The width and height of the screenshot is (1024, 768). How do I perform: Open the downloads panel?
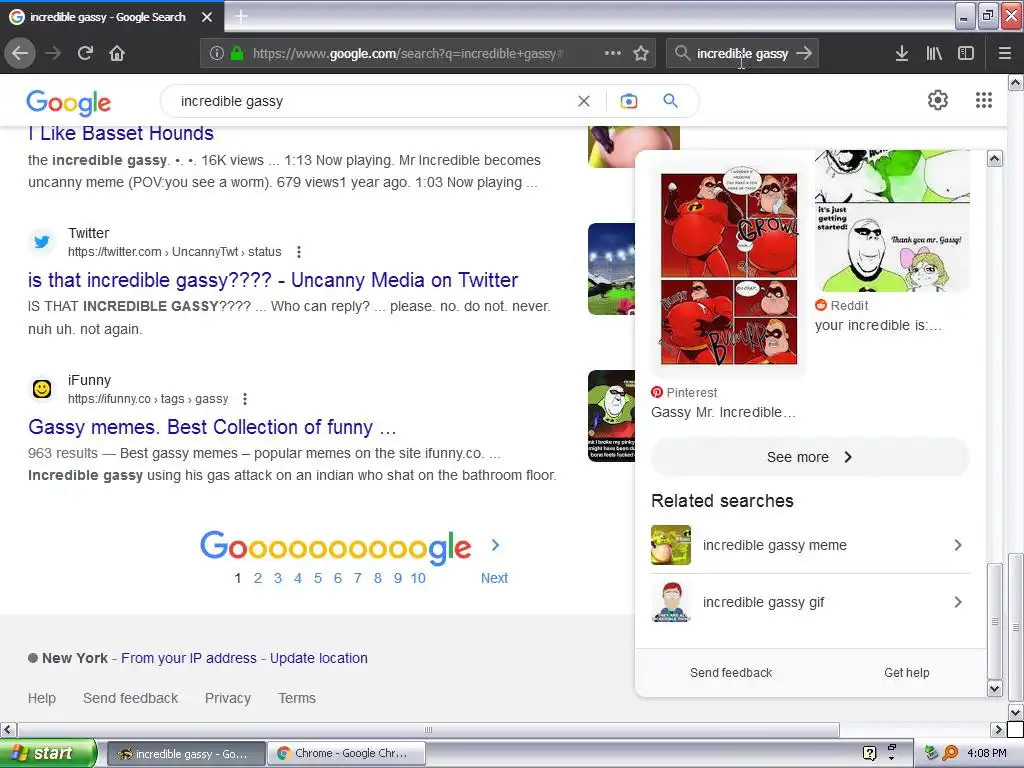click(902, 53)
